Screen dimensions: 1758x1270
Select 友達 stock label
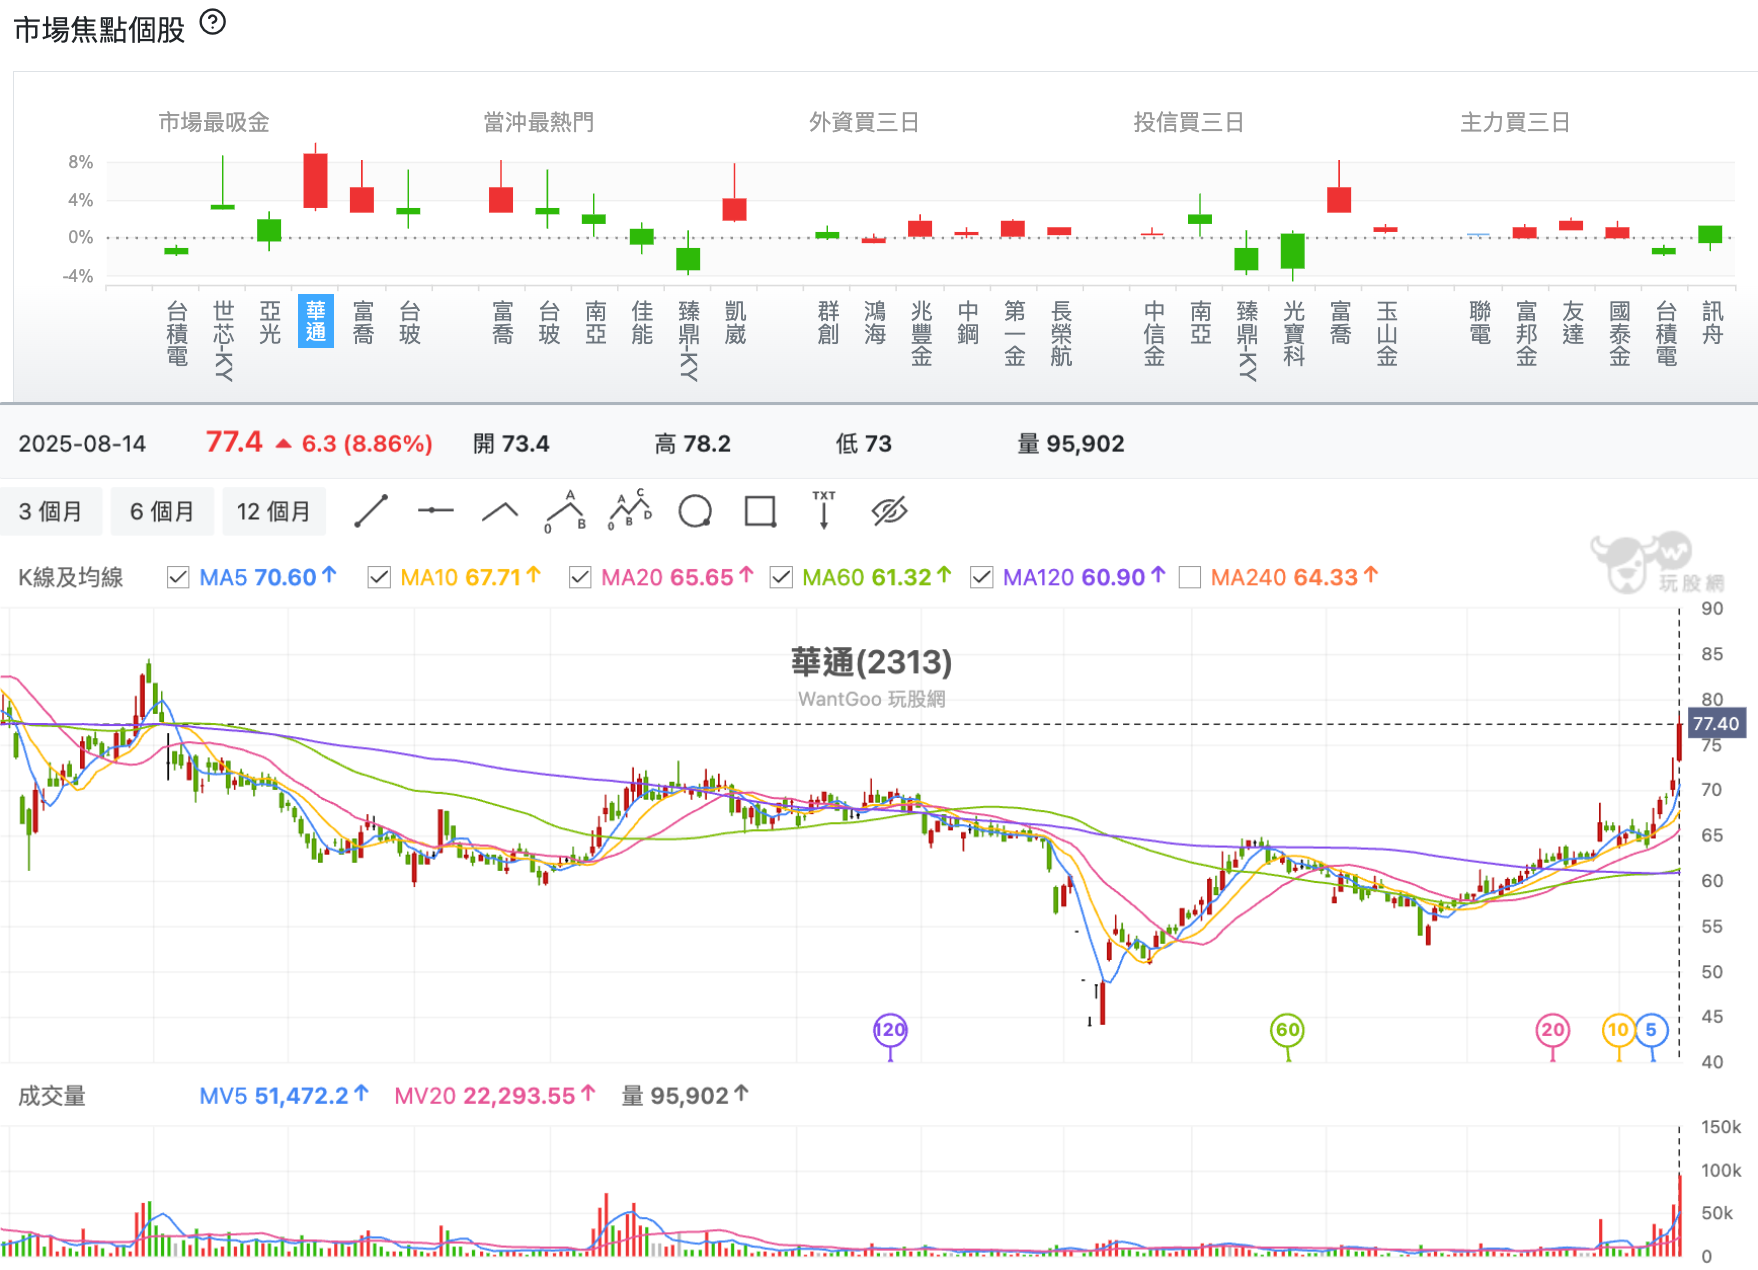tap(1573, 322)
